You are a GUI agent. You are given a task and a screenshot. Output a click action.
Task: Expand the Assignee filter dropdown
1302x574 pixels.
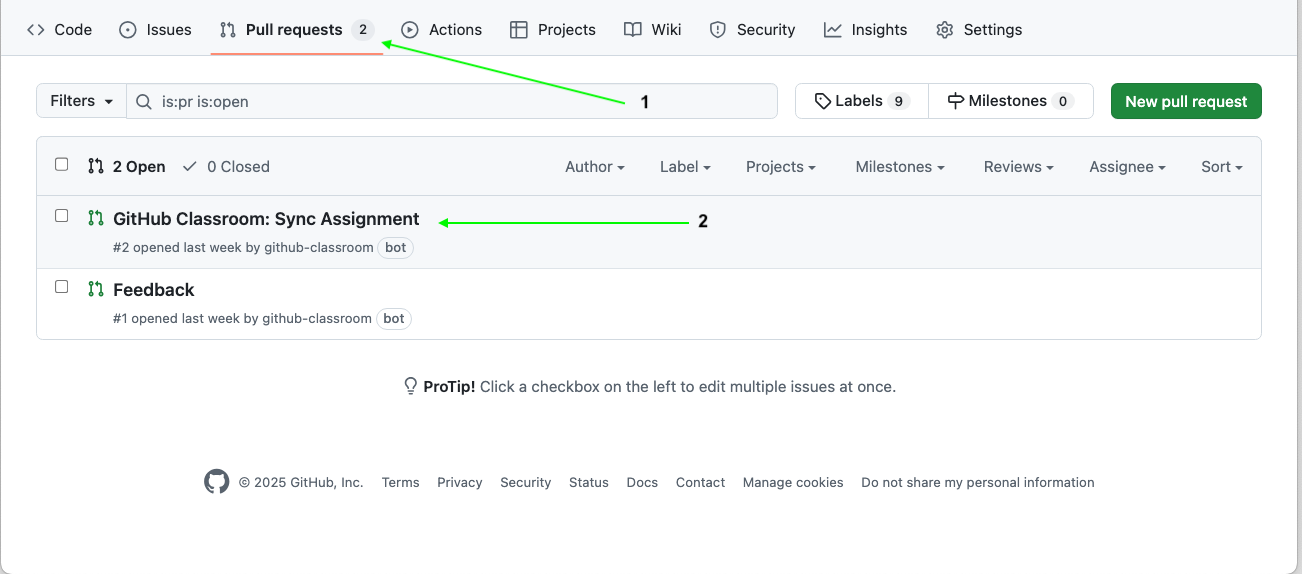coord(1128,167)
